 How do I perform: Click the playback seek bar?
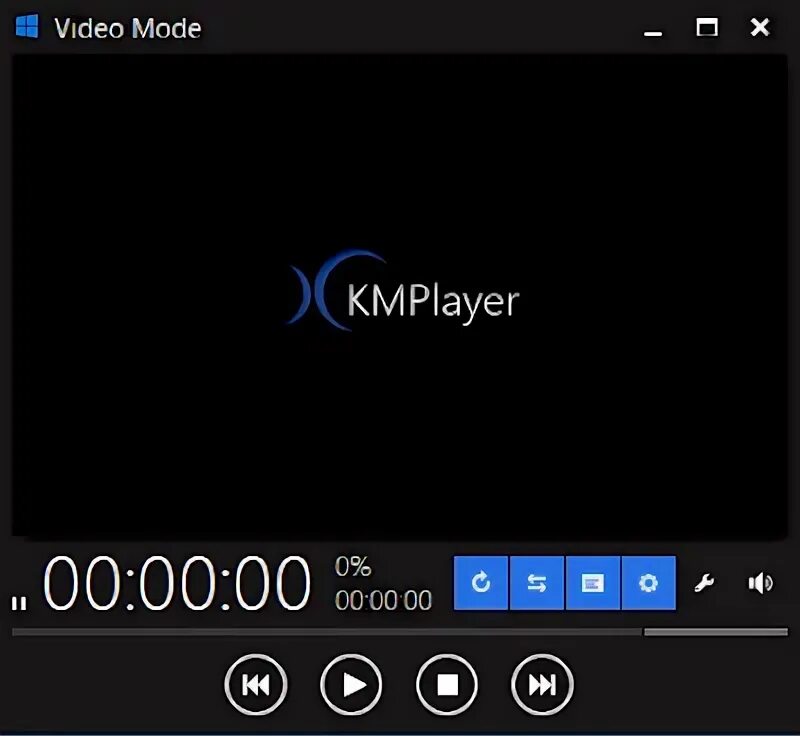(x=327, y=632)
